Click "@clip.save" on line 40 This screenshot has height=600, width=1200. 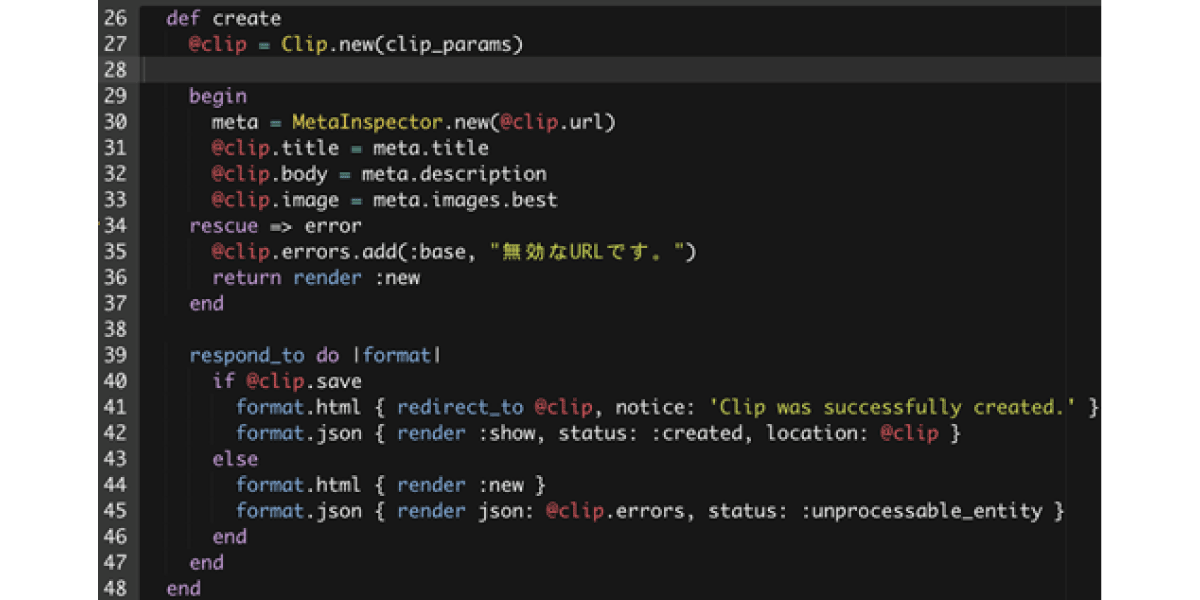click(304, 382)
